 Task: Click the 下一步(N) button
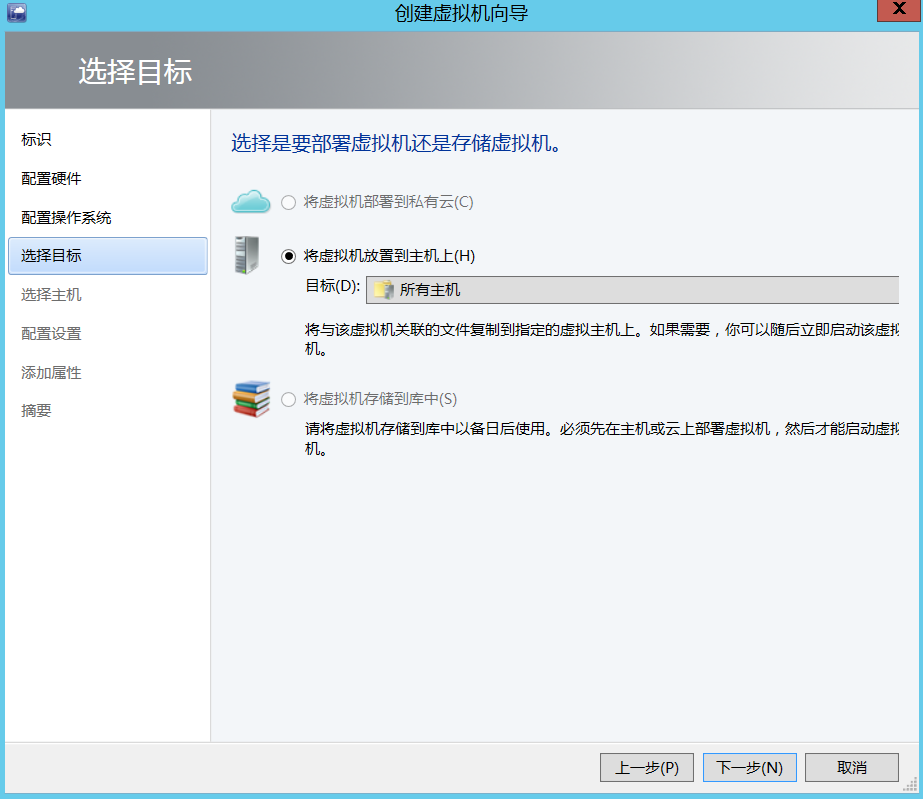tap(749, 767)
